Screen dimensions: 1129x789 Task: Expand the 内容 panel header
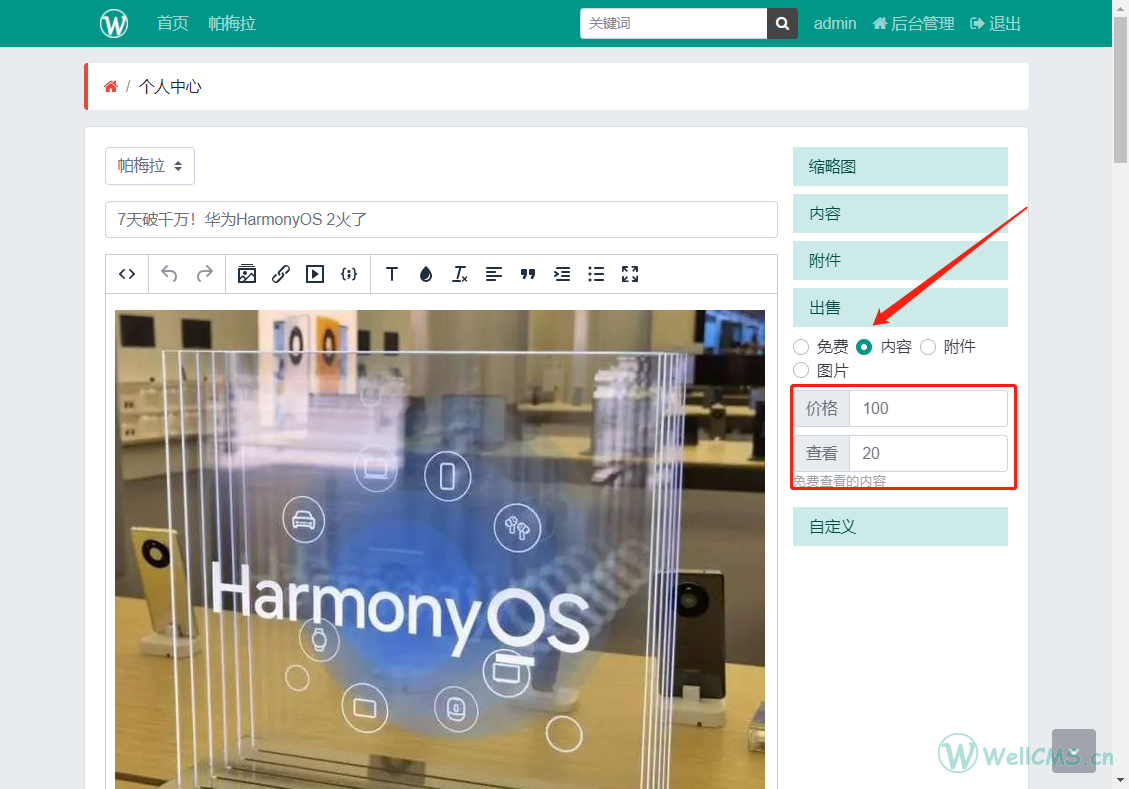pyautogui.click(x=900, y=214)
